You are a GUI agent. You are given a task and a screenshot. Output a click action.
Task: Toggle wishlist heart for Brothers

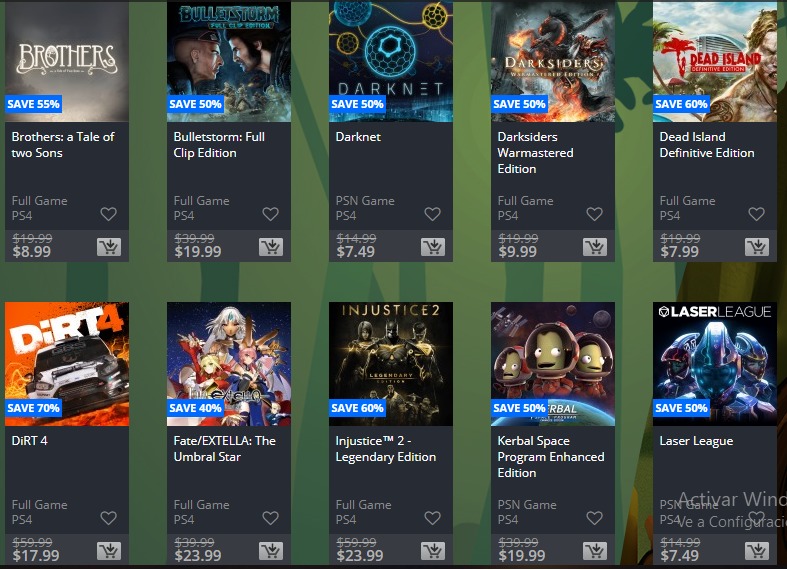pyautogui.click(x=108, y=214)
